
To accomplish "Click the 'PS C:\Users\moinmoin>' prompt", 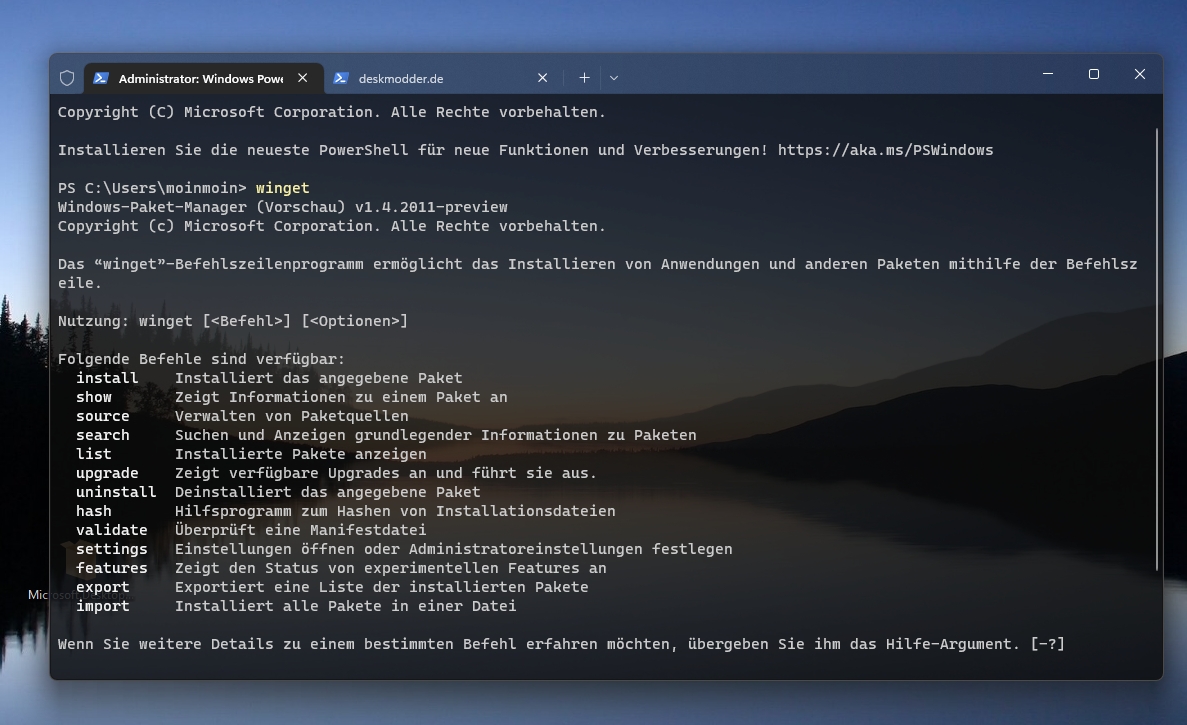I will pos(152,188).
